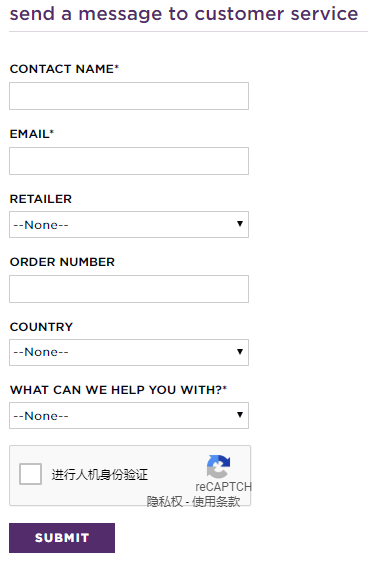The image size is (368, 563).
Task: Focus the Order Number text field
Action: (x=129, y=289)
